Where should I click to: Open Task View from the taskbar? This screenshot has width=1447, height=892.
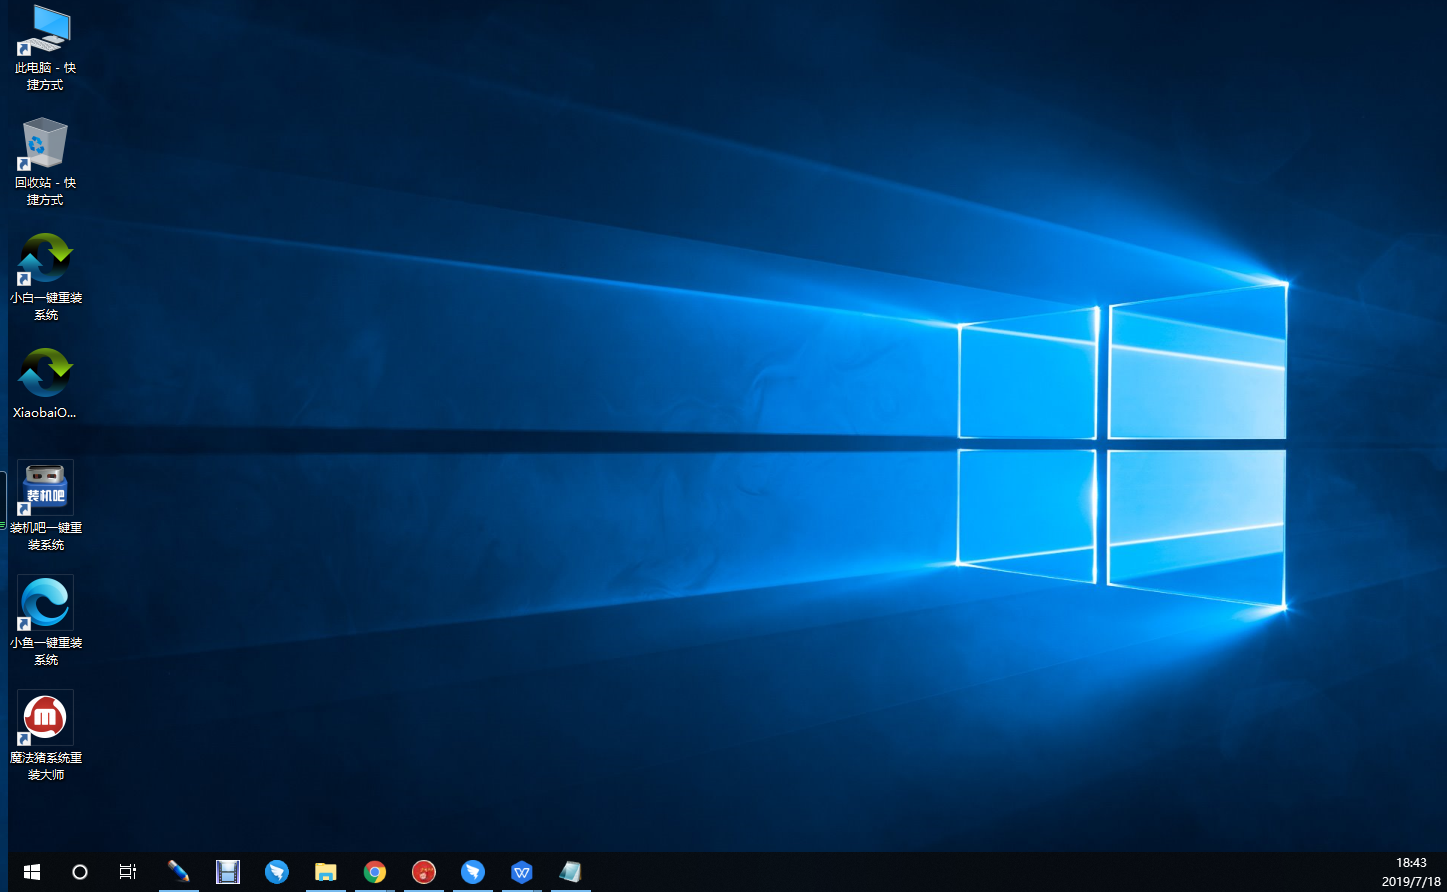[x=128, y=872]
